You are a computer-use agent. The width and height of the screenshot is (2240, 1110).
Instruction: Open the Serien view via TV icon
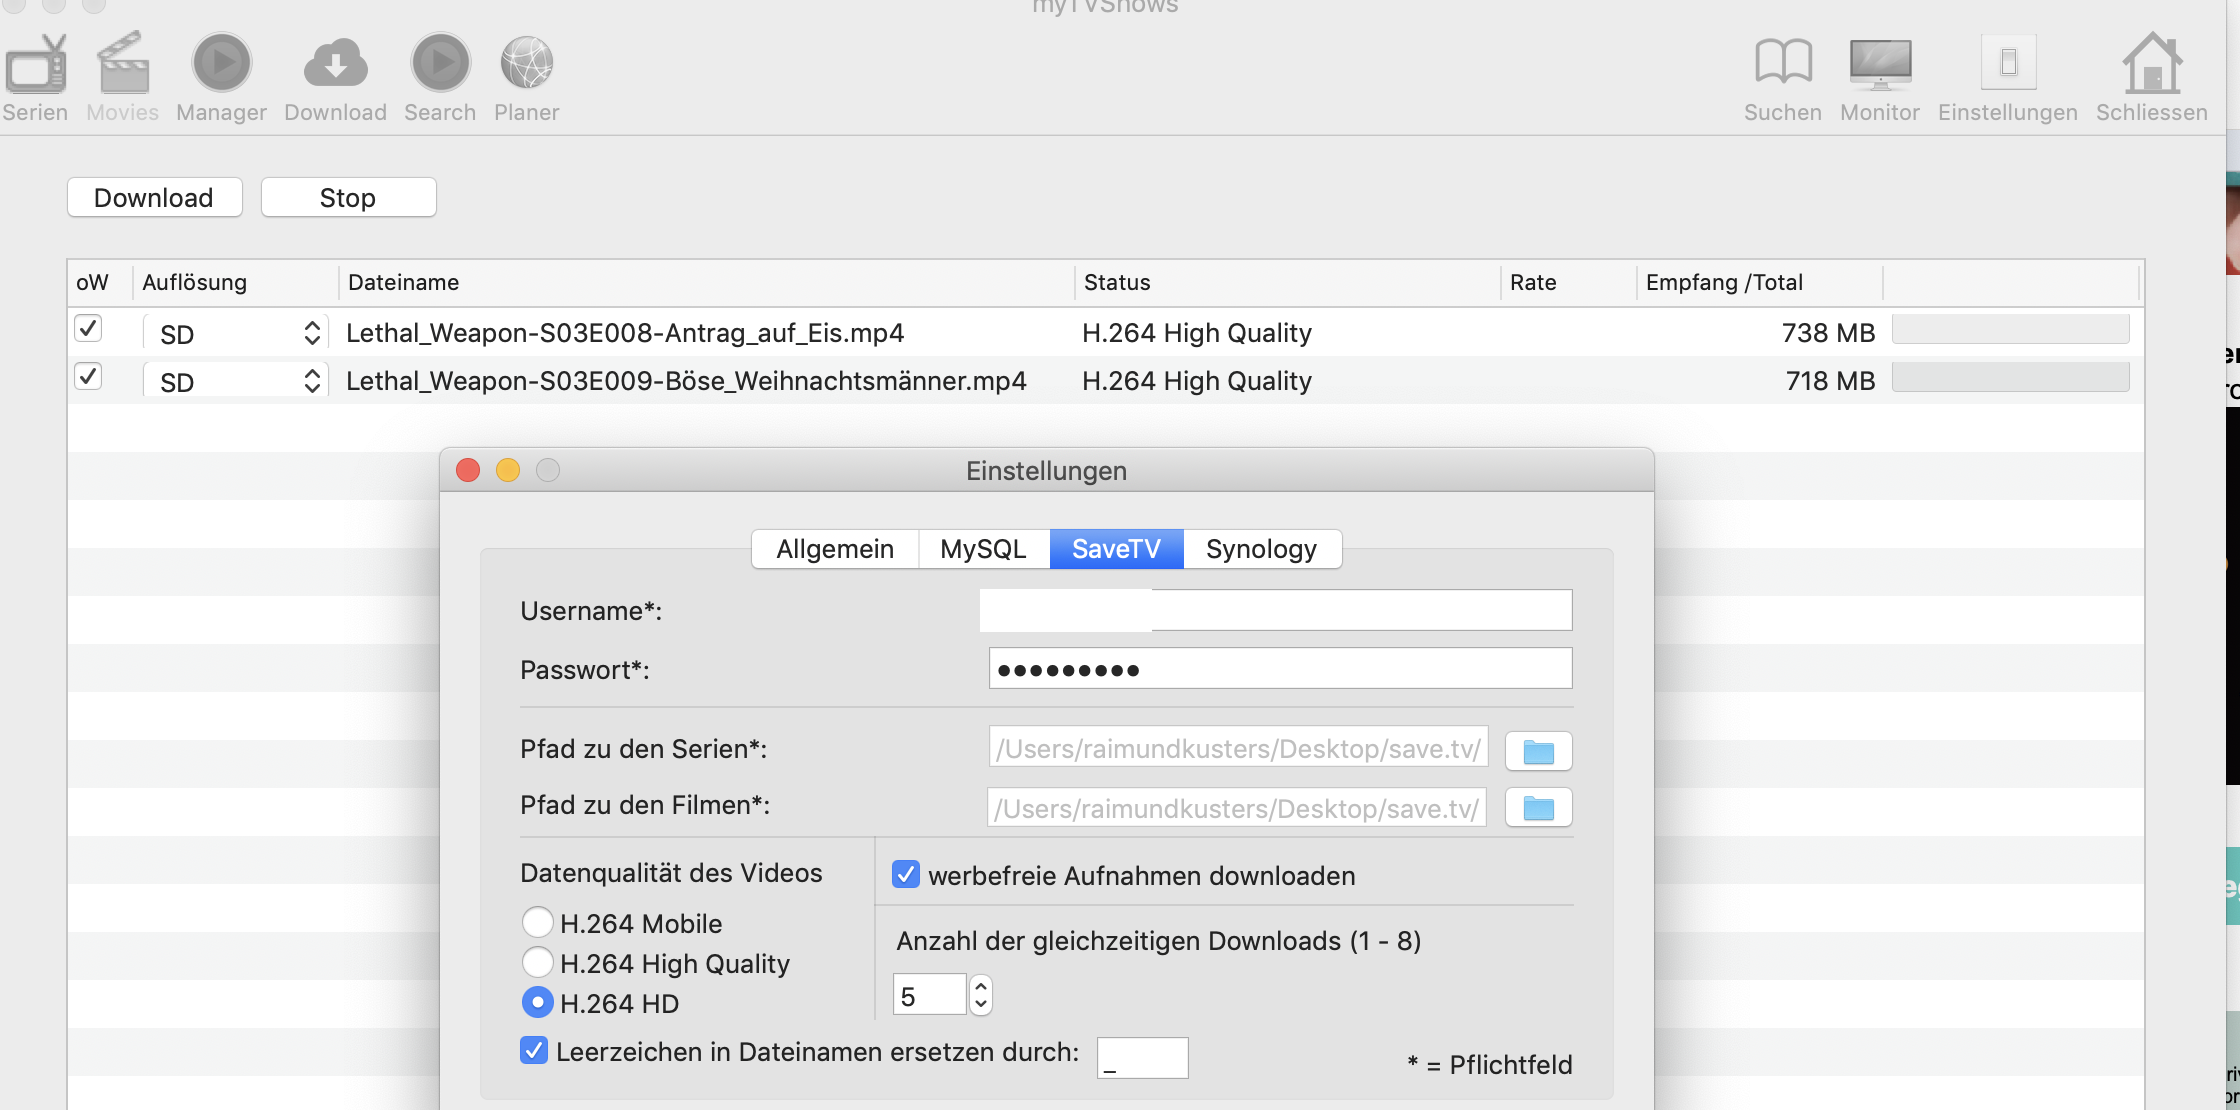(x=35, y=65)
